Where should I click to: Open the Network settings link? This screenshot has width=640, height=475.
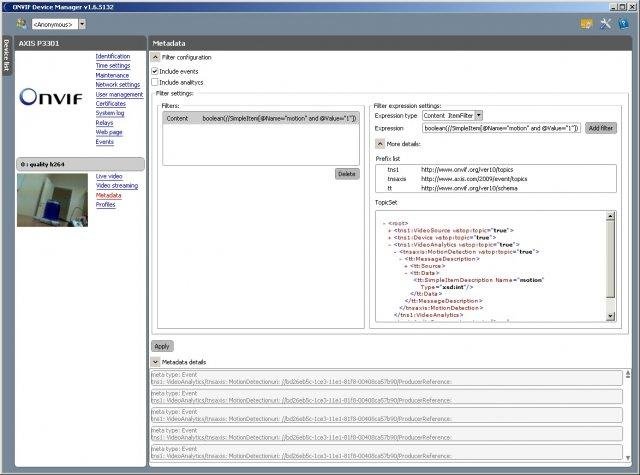[x=117, y=85]
